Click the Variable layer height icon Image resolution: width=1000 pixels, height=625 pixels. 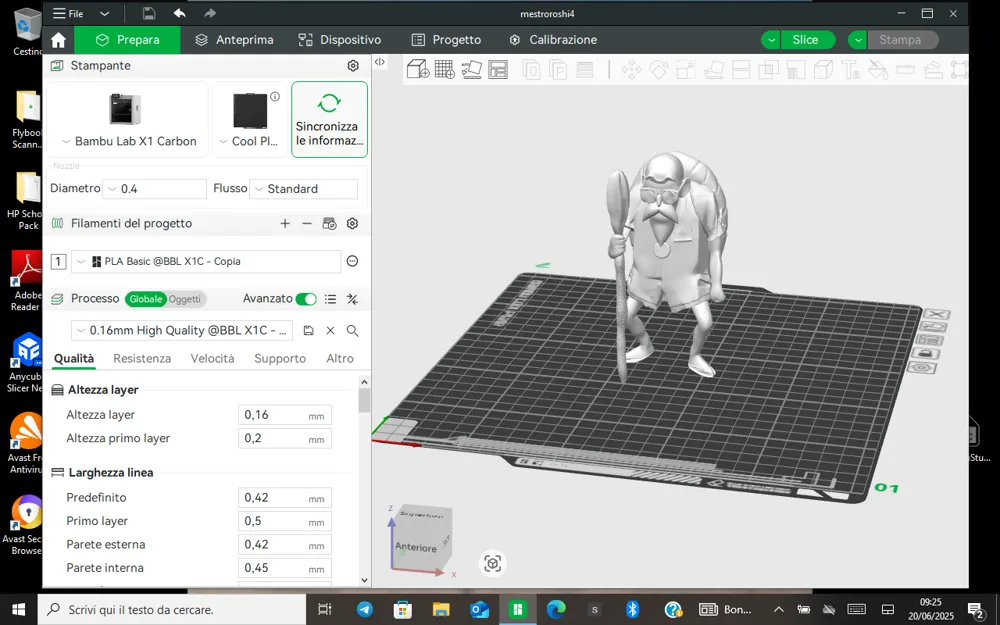tap(585, 69)
